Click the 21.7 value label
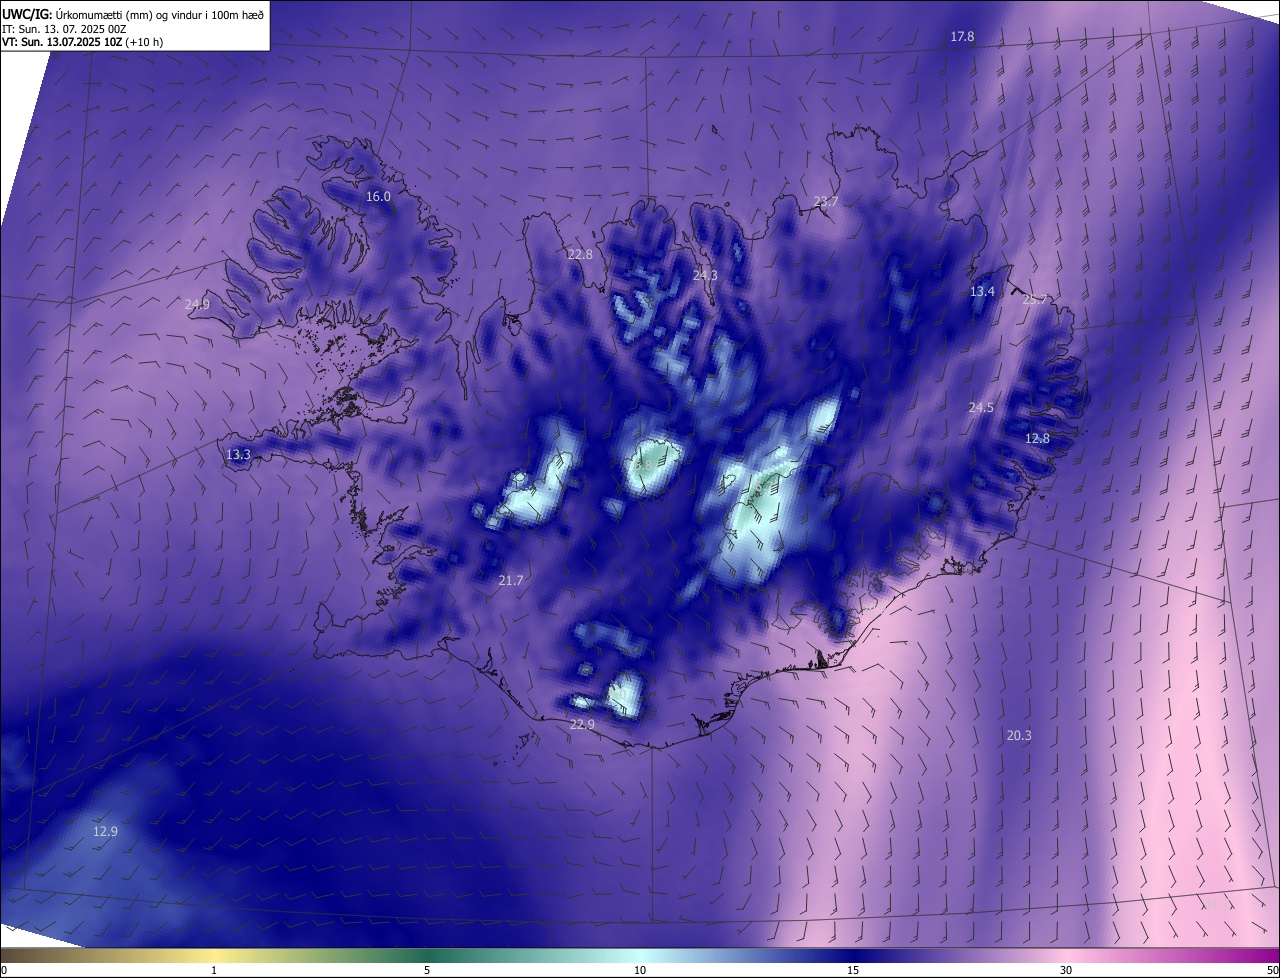Screen dimensions: 1280x978 tap(511, 581)
